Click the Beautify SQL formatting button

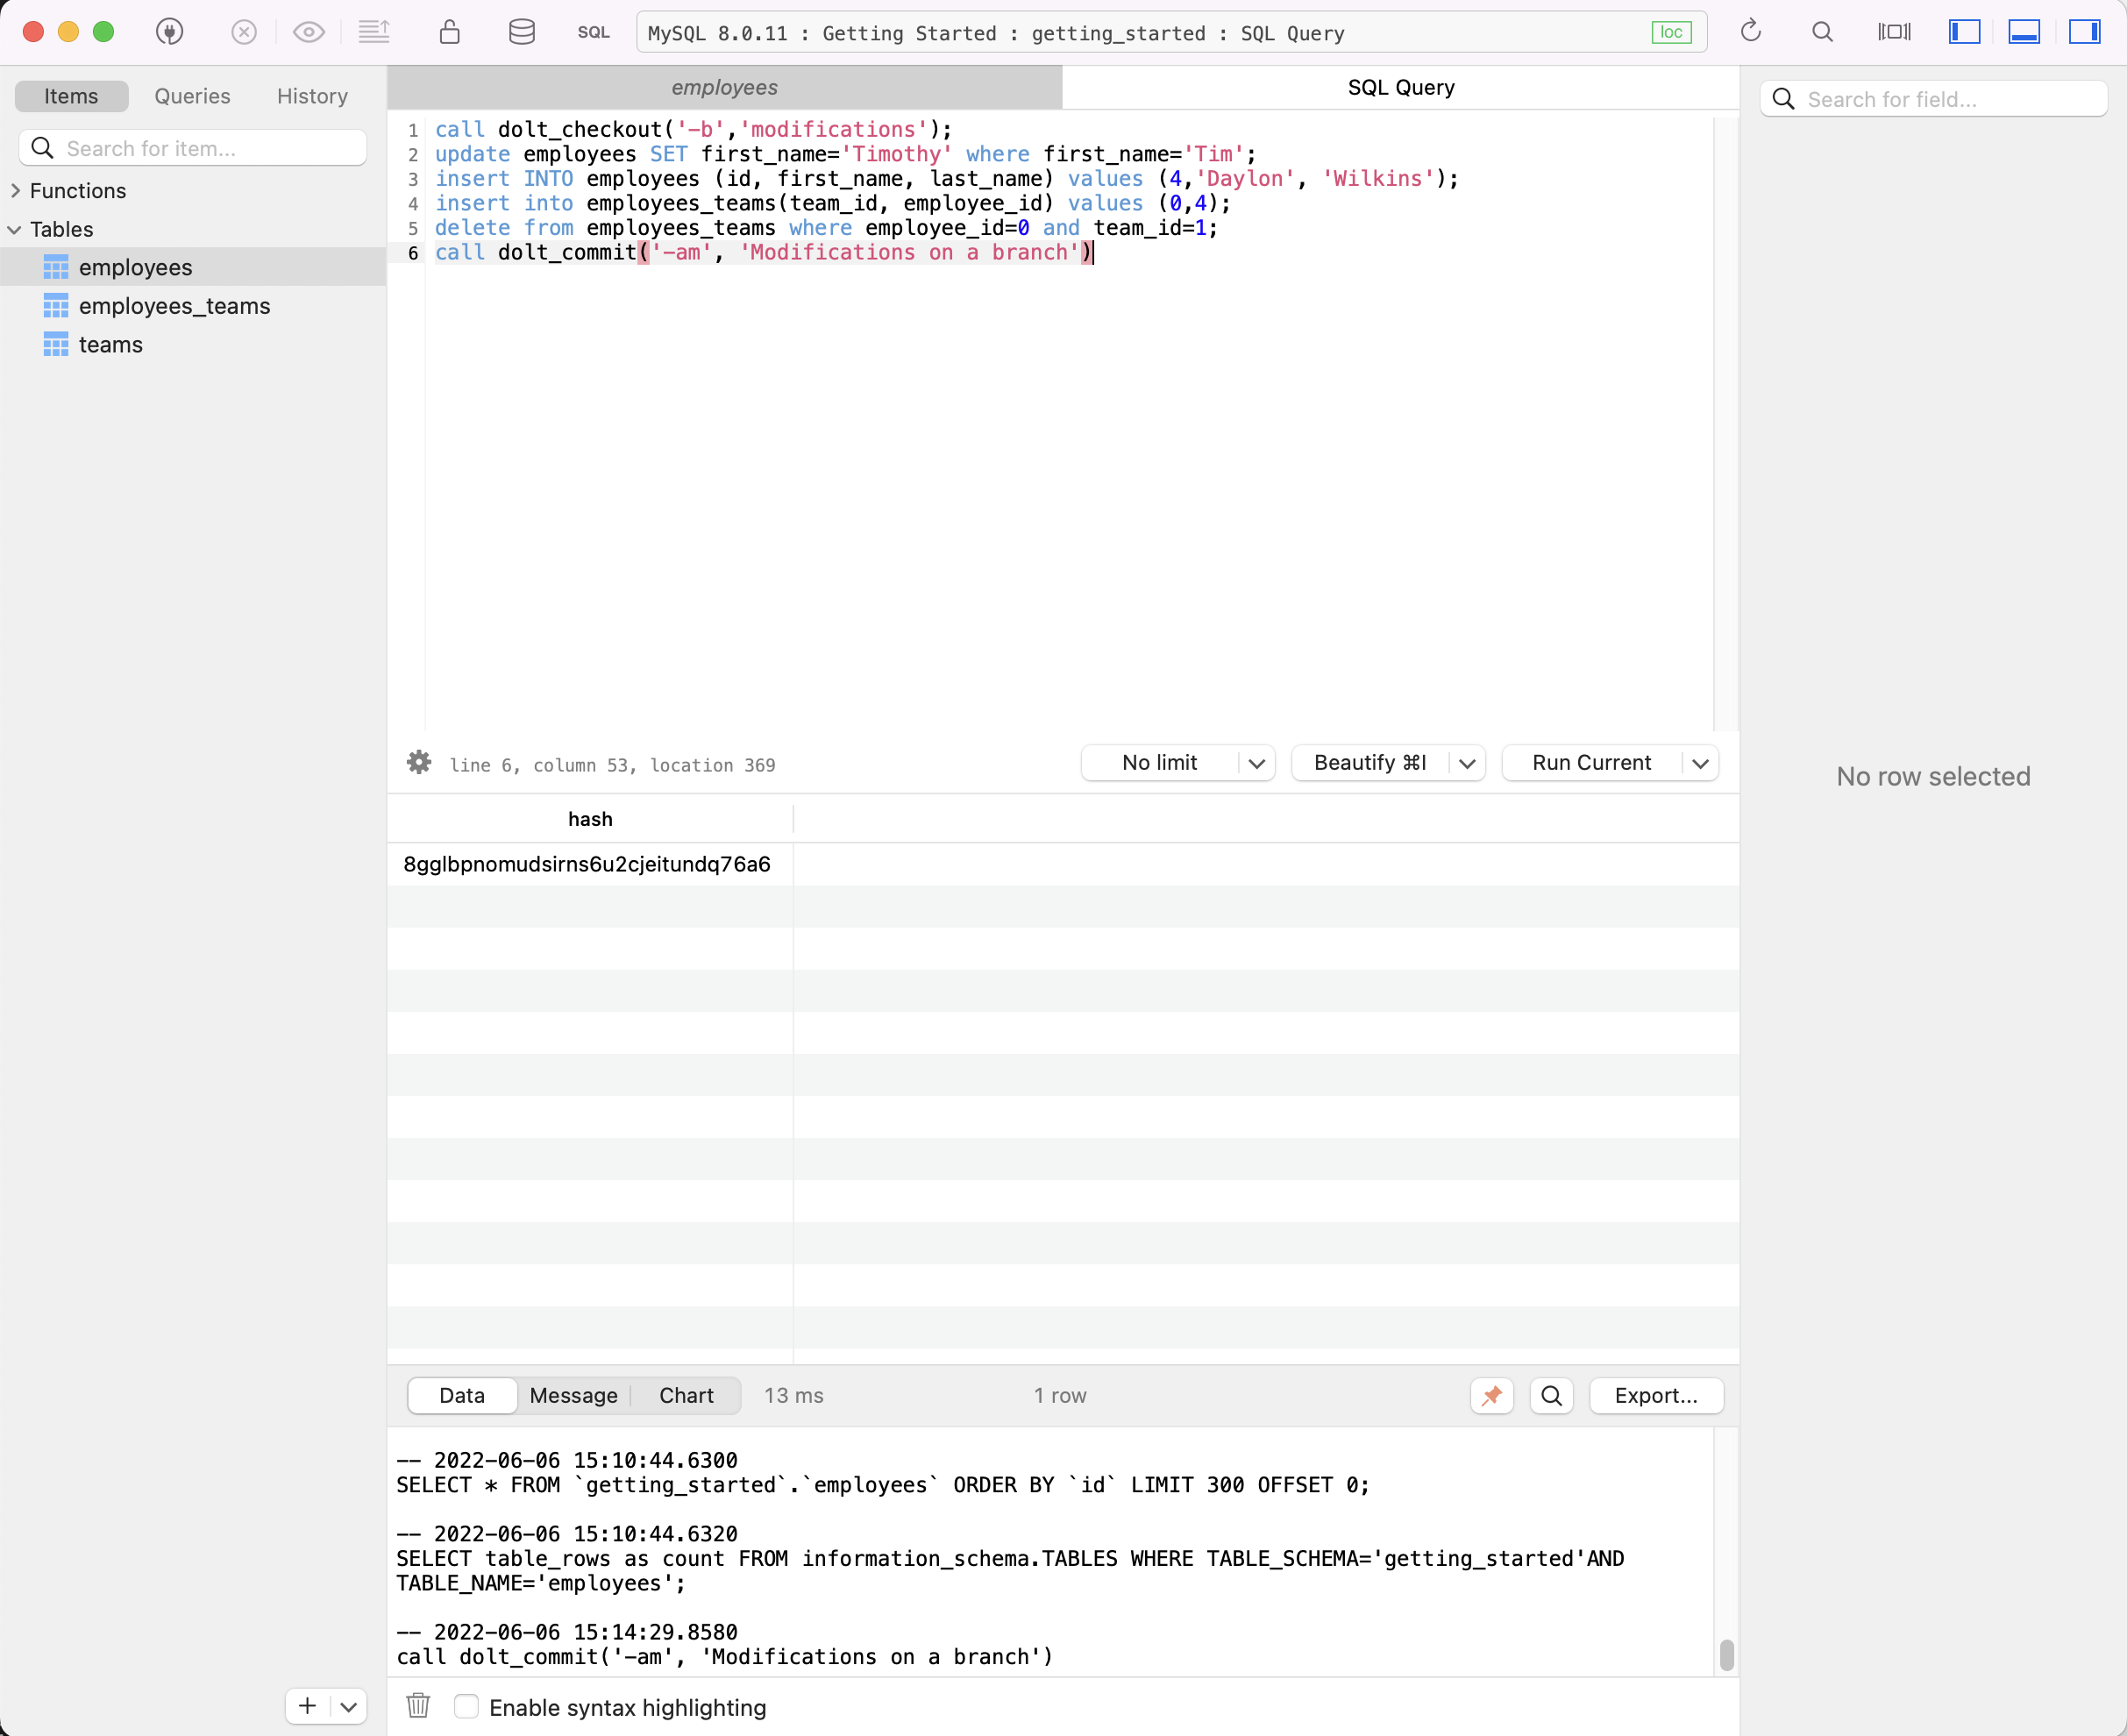(1369, 763)
